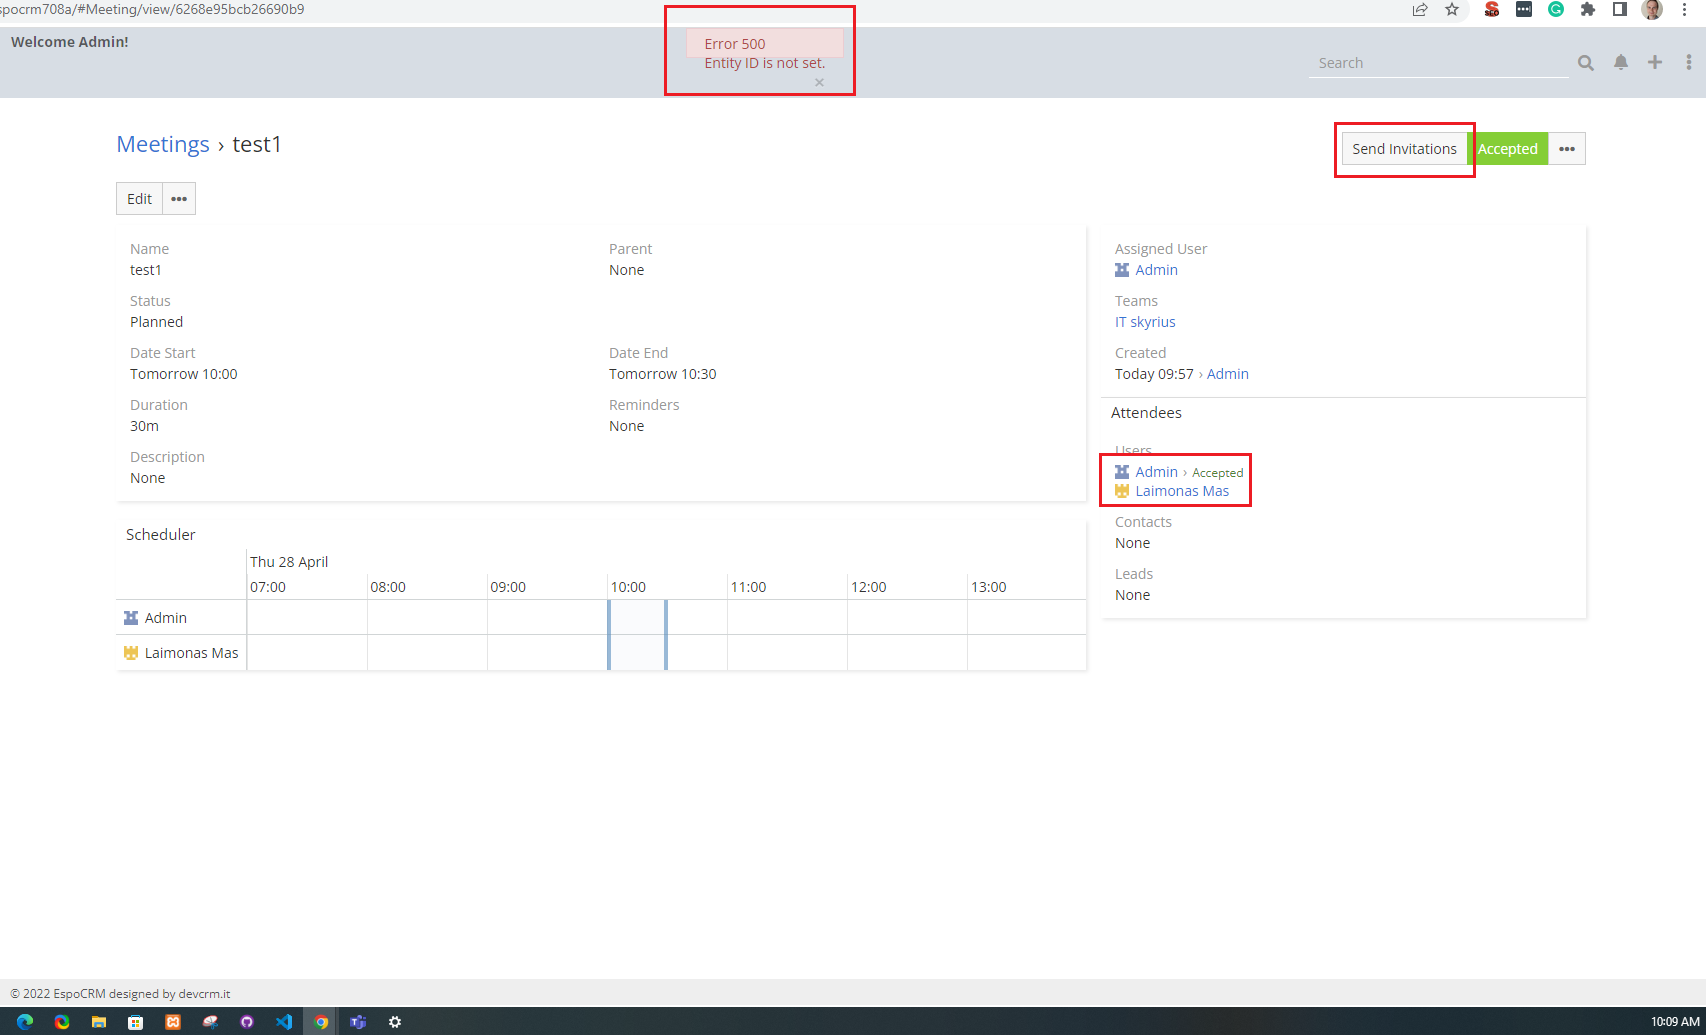
Task: Select the Admin scheduler row label
Action: (165, 618)
